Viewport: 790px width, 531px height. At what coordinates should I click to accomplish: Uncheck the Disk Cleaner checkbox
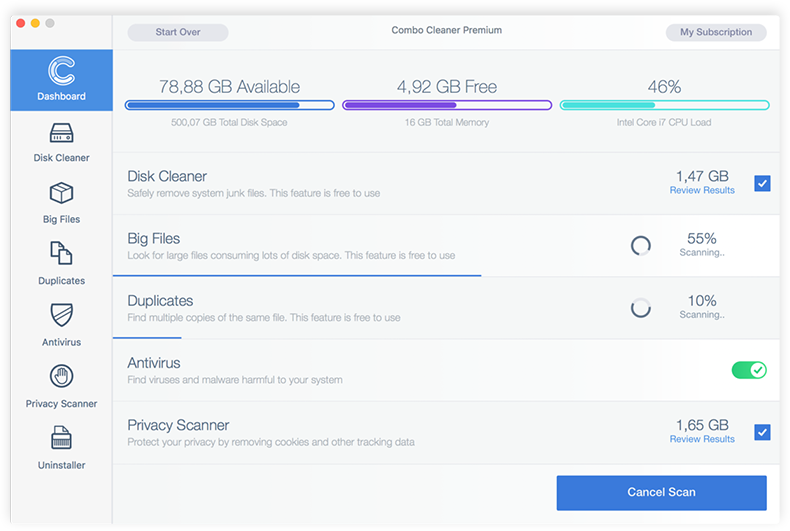point(762,183)
